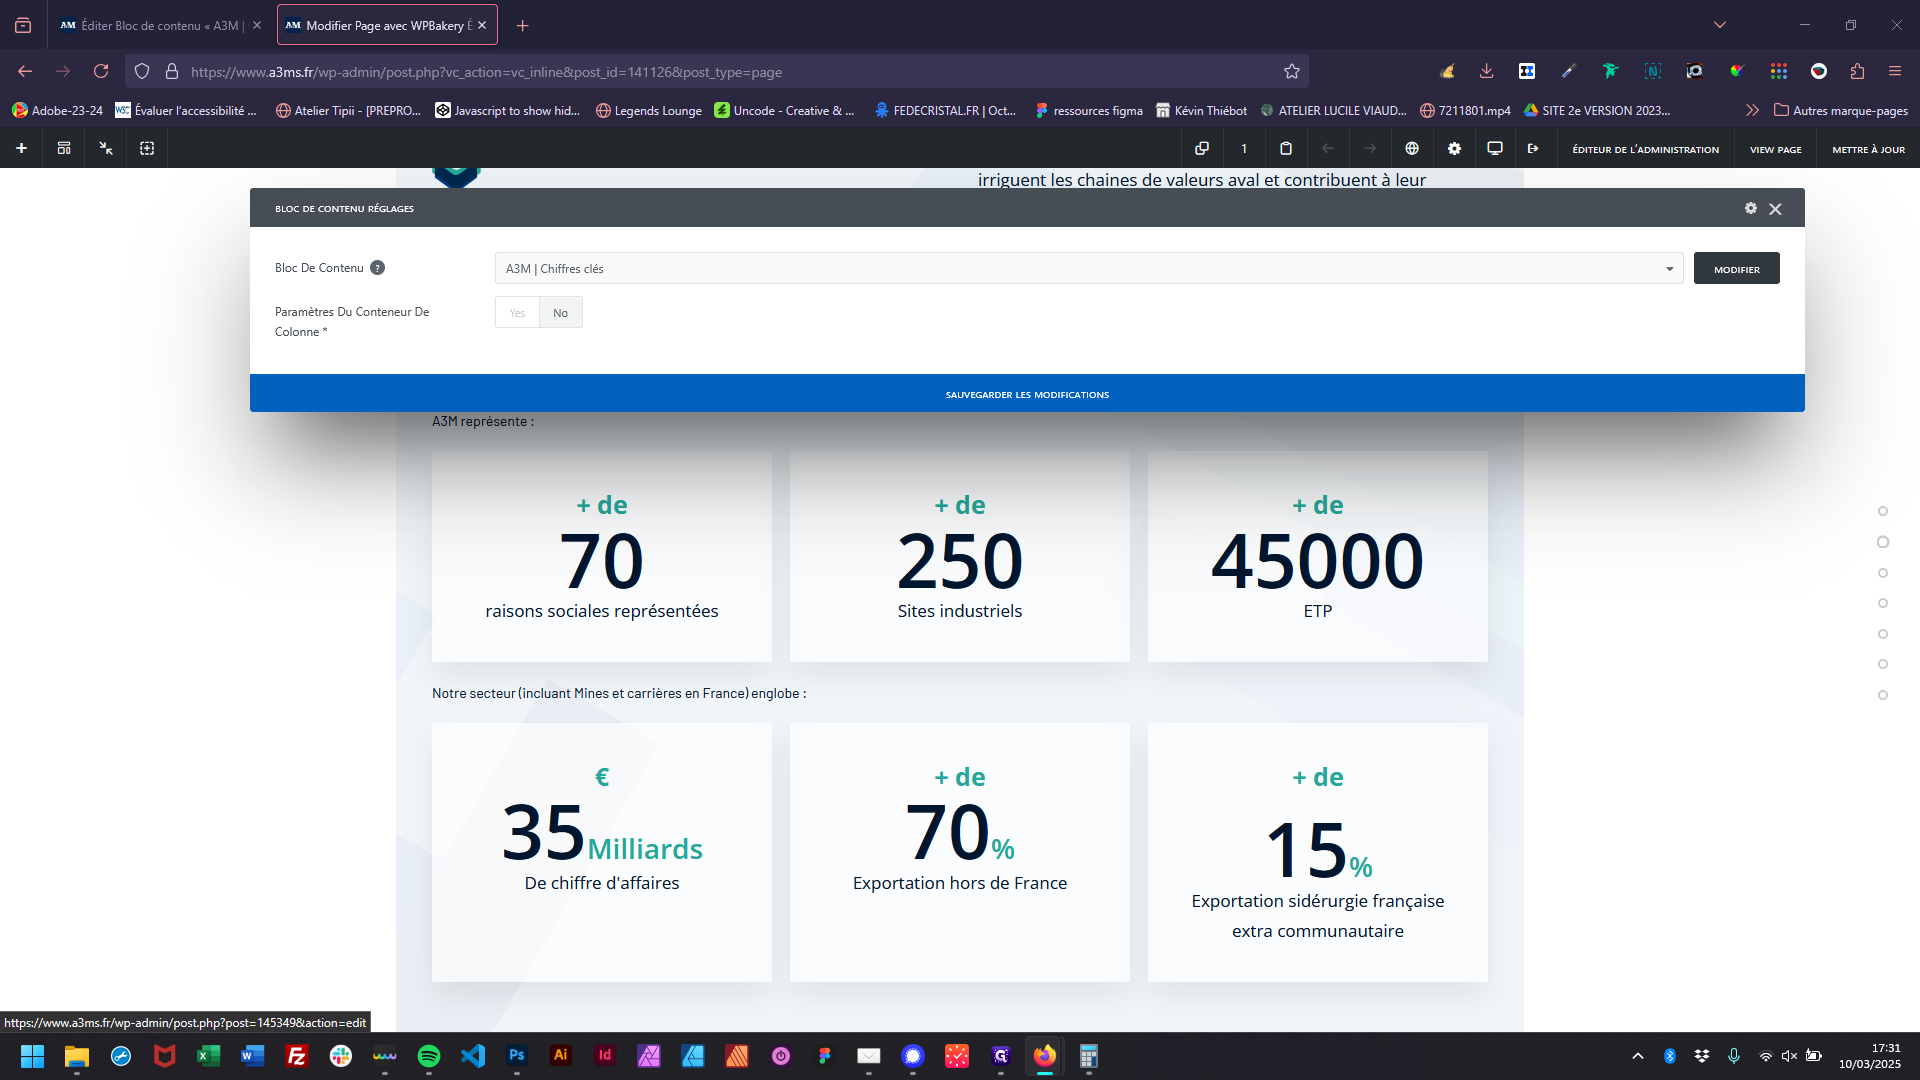
Task: Click the toolbar layout counter showing 1
Action: tap(1244, 148)
